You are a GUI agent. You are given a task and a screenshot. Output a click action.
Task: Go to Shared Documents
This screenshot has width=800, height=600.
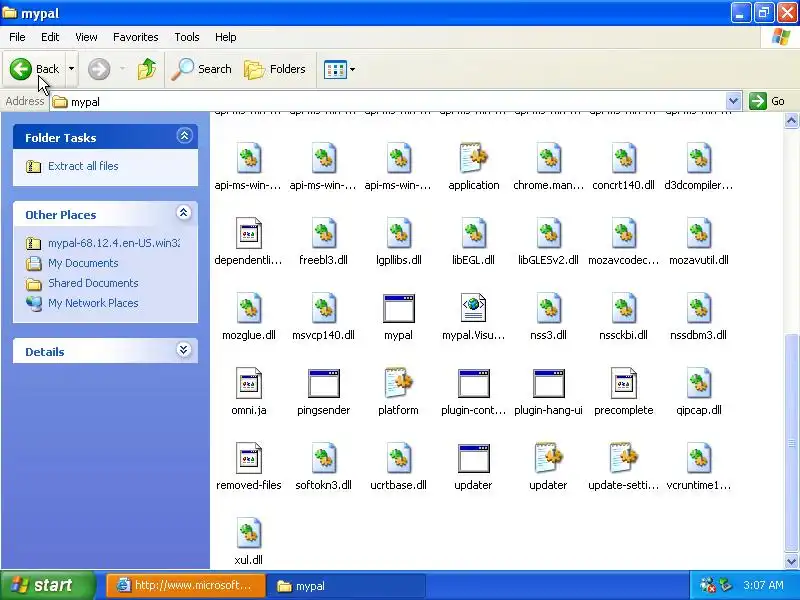(x=93, y=283)
